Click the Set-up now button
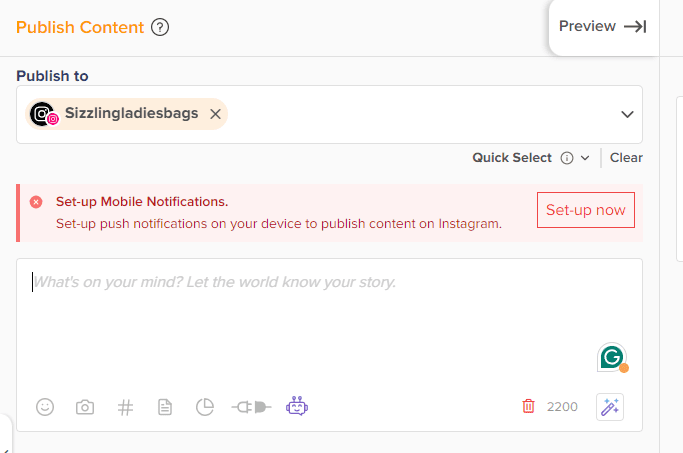Image resolution: width=683 pixels, height=453 pixels. click(586, 210)
